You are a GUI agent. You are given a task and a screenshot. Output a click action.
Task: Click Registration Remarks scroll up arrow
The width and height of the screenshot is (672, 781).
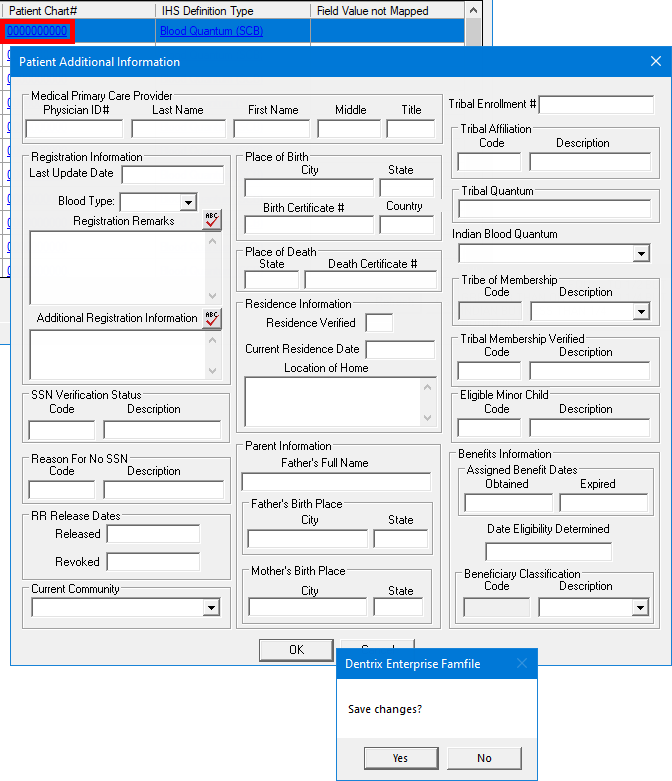pyautogui.click(x=213, y=242)
